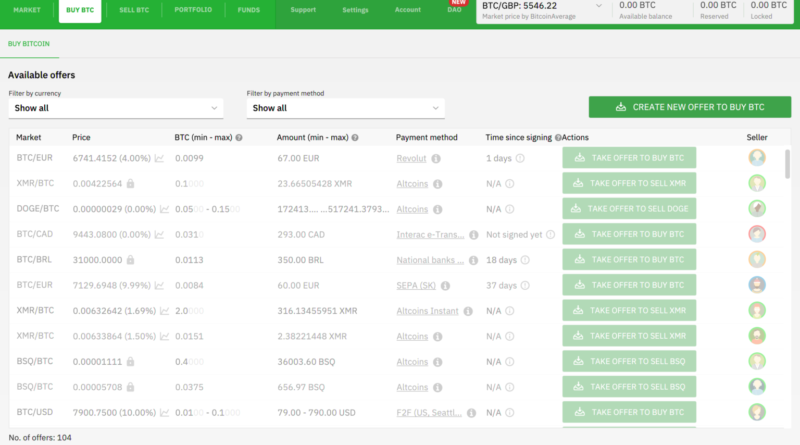
Task: Click chart icon next to 7900.7500 price
Action: point(164,412)
